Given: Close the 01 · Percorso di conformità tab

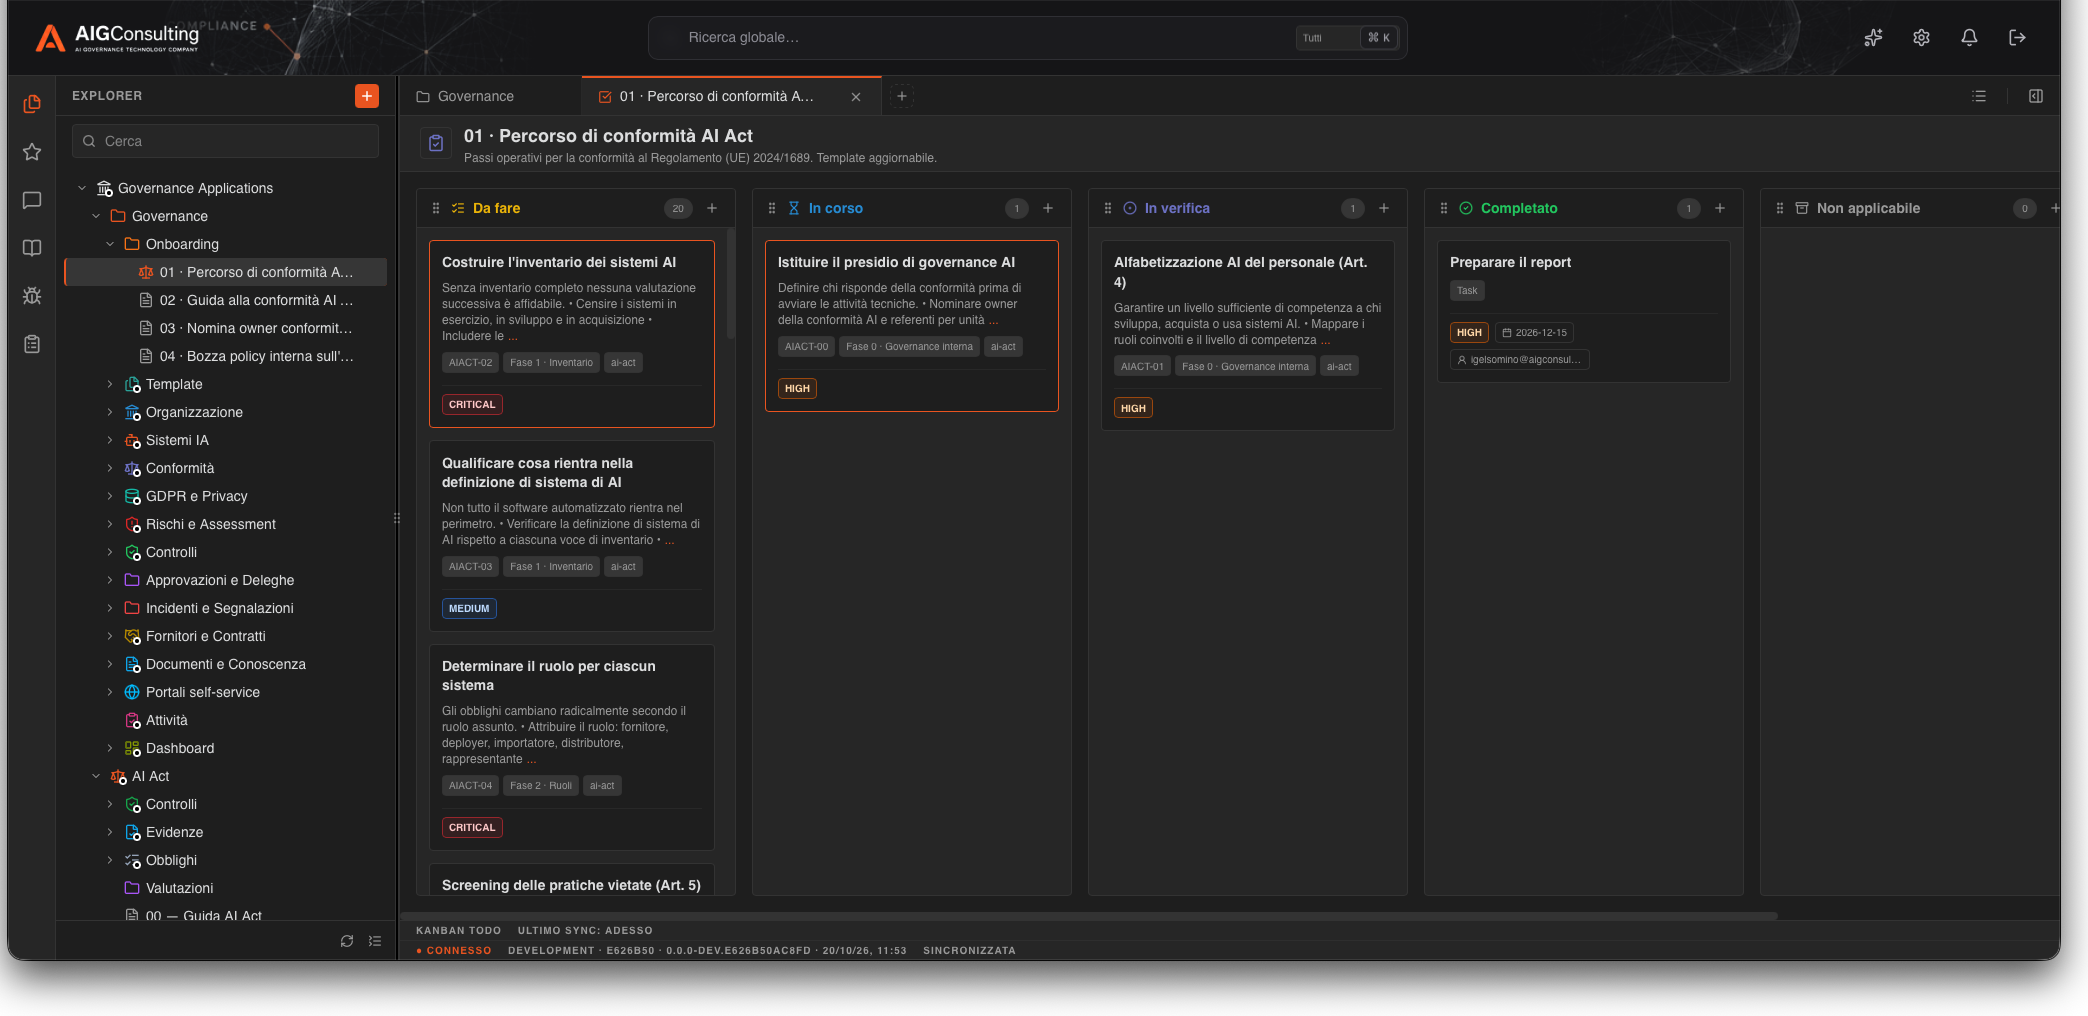Looking at the screenshot, I should 856,97.
